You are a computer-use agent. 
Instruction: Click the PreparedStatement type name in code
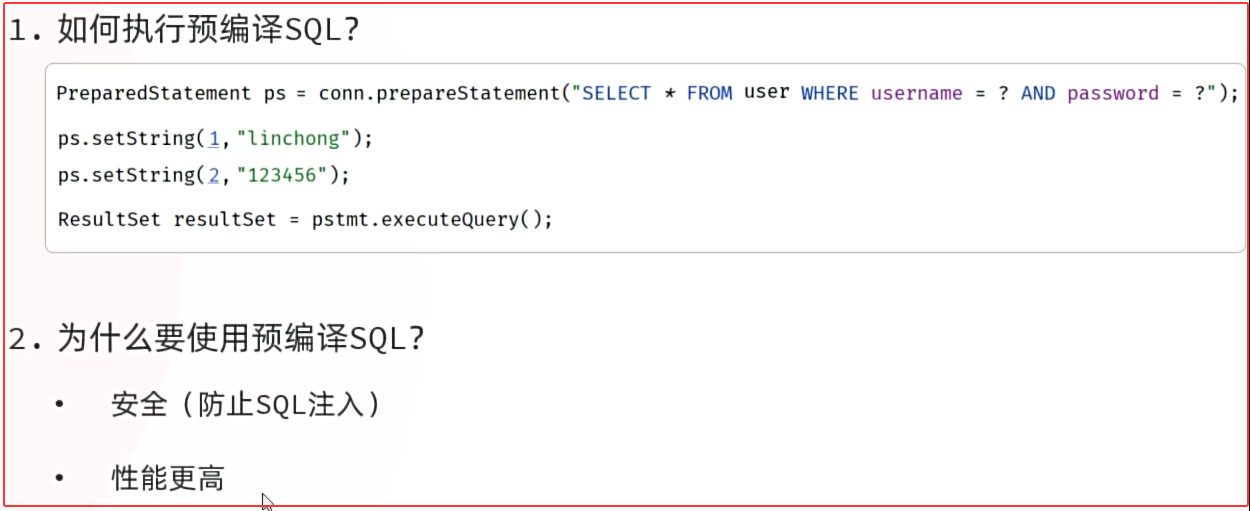[153, 94]
